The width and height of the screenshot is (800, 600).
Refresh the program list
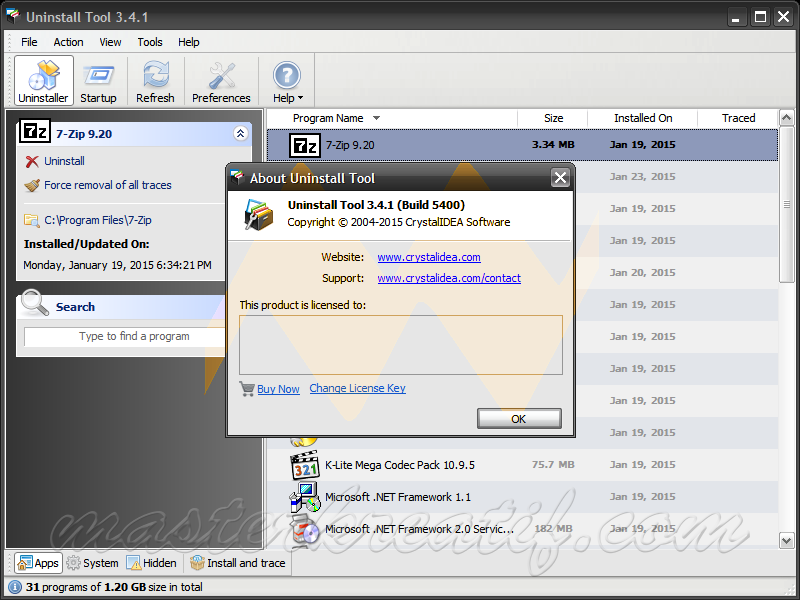pos(155,81)
